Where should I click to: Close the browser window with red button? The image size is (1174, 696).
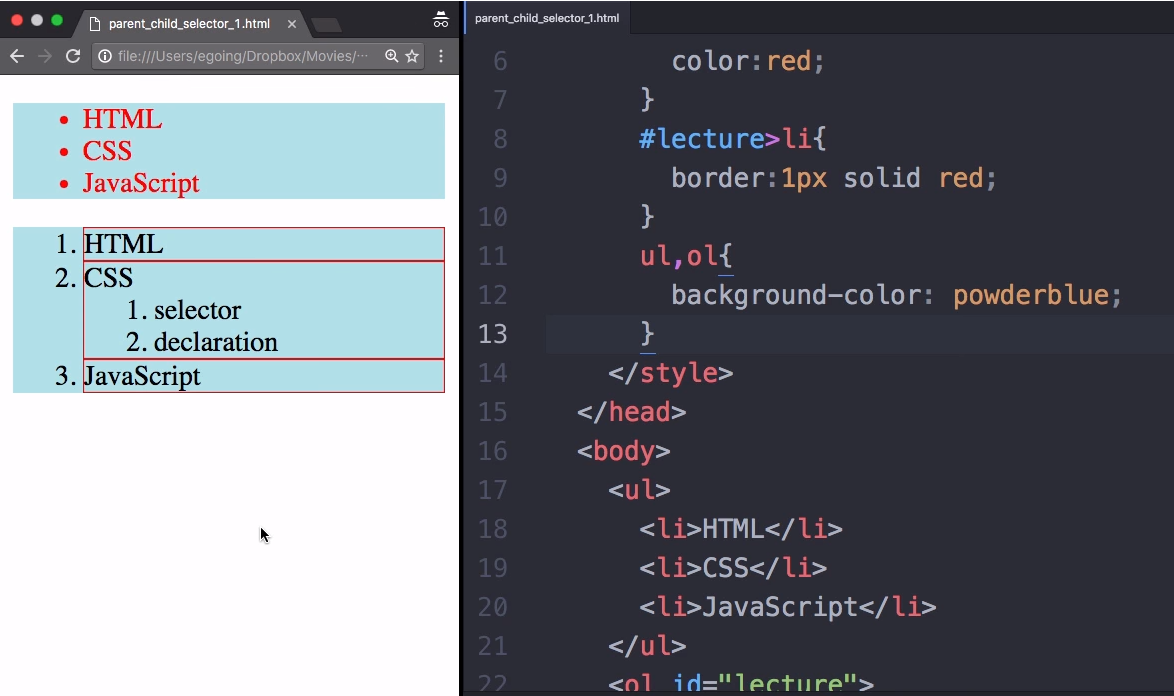(17, 20)
